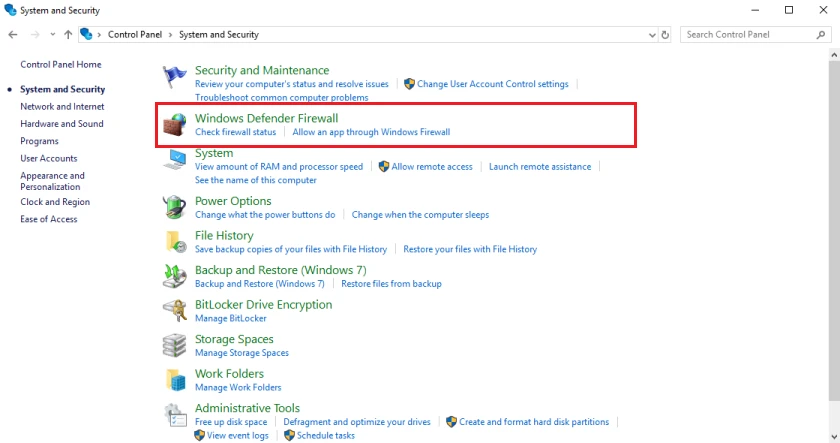Open the Programs category
Image resolution: width=840 pixels, height=443 pixels.
point(39,141)
